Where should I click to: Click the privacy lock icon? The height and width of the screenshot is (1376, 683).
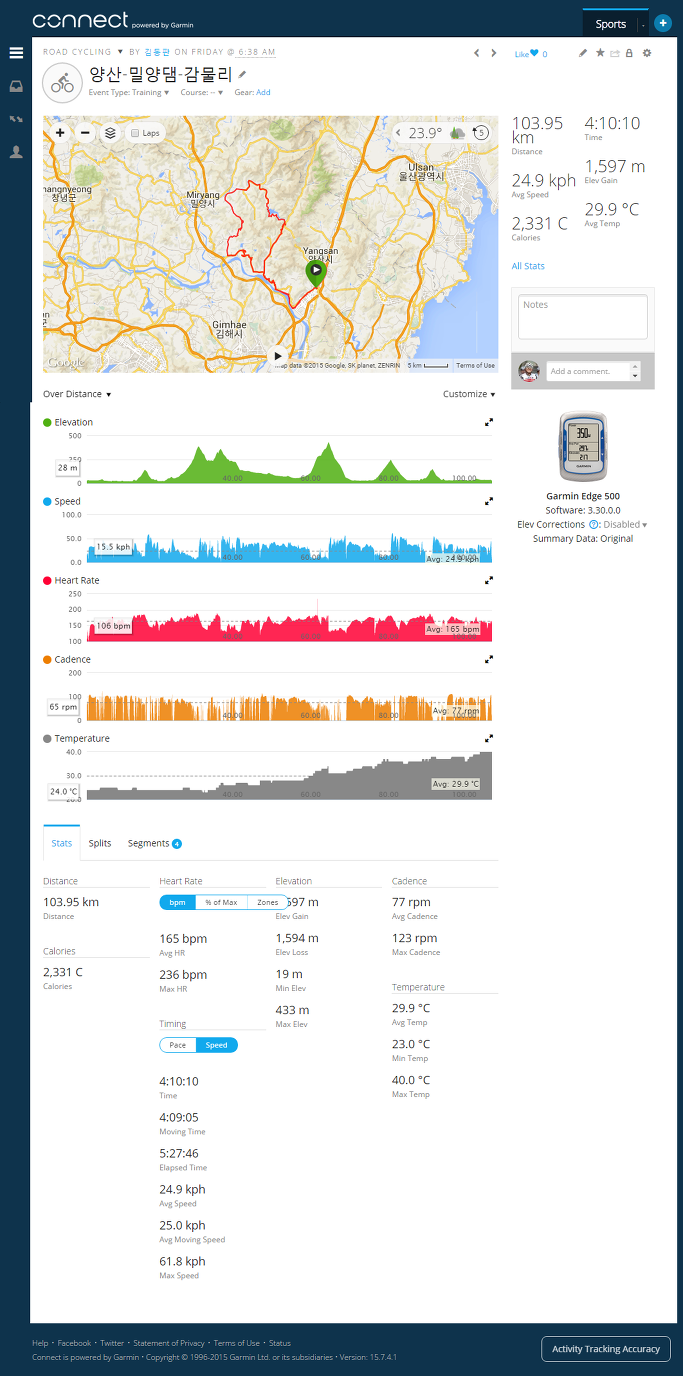pyautogui.click(x=629, y=53)
